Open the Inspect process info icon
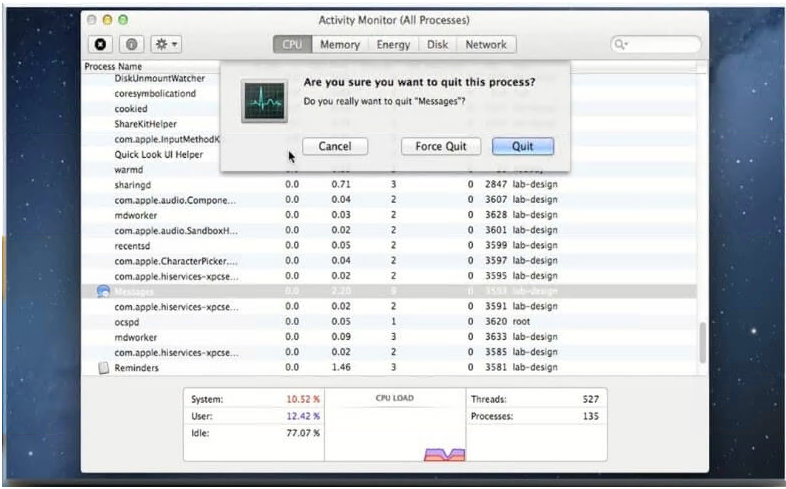The height and width of the screenshot is (489, 786). 131,45
